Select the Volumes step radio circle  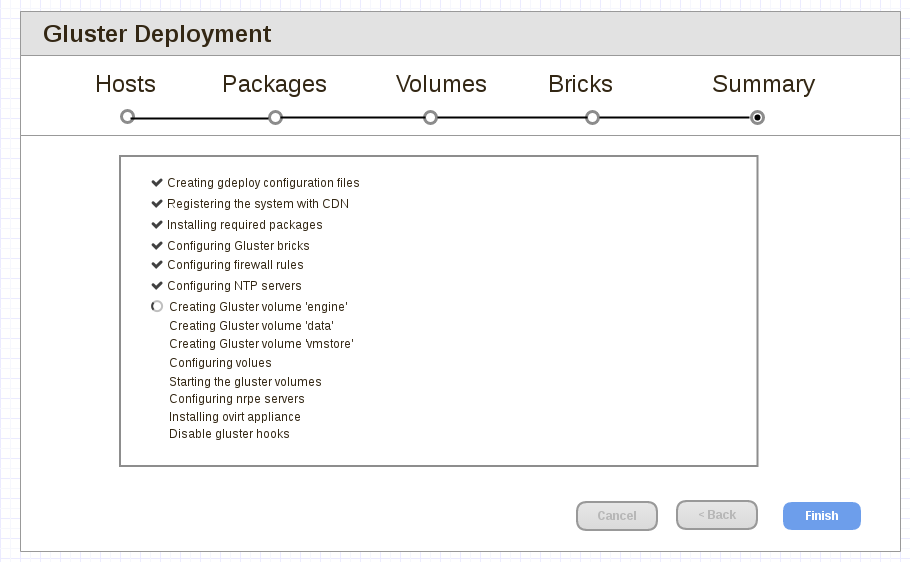(x=431, y=118)
